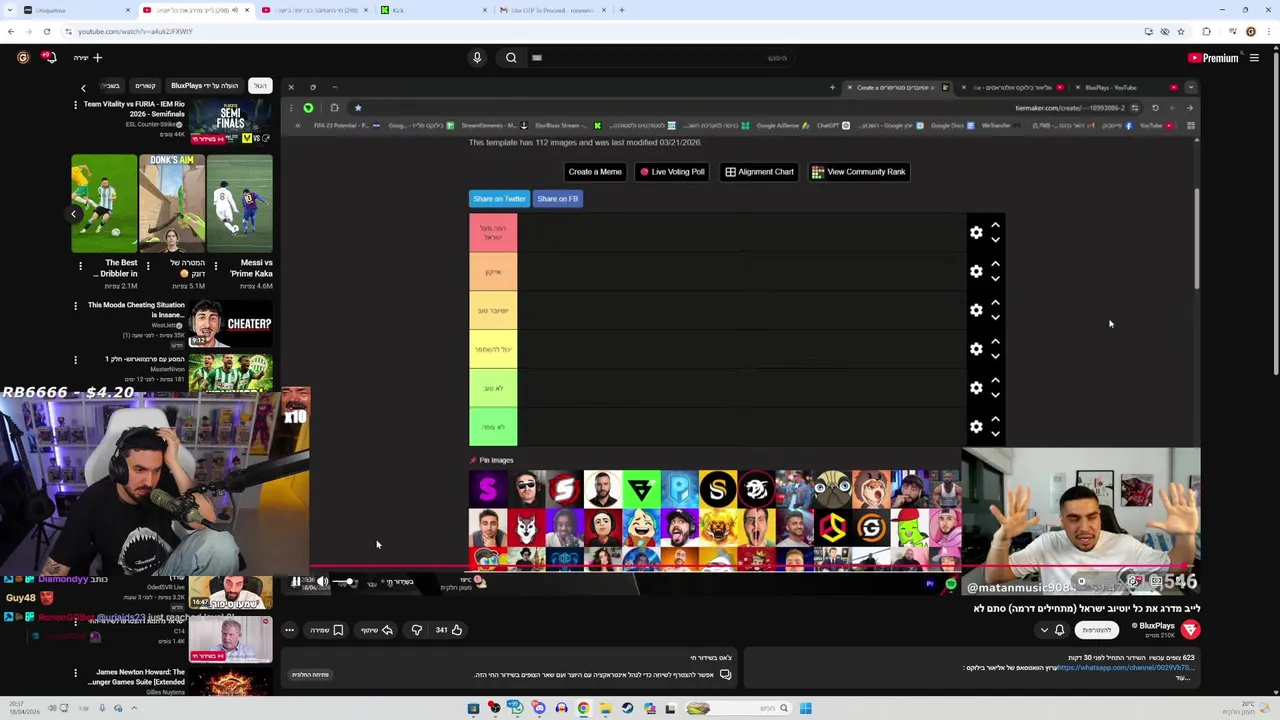
Task: Select the 'הכל' filter chip
Action: [x=260, y=86]
